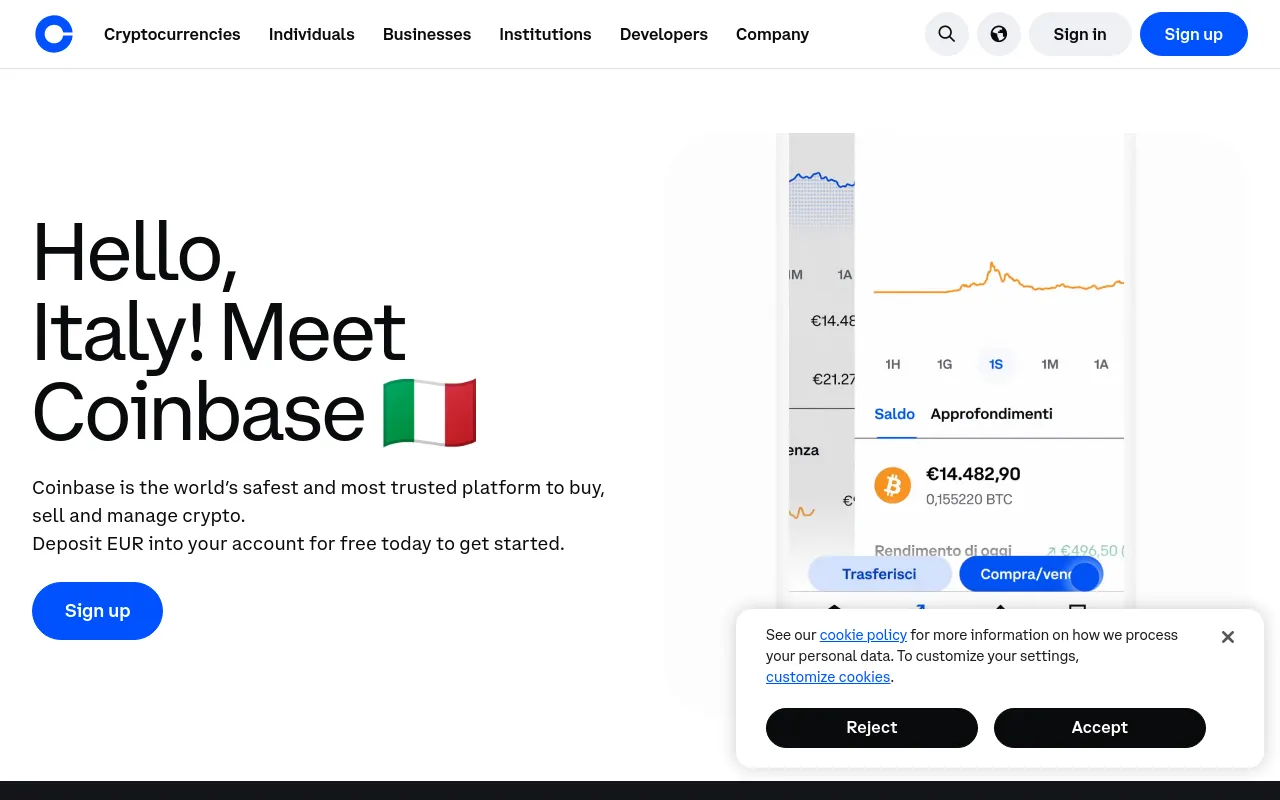Click the Bitcoin coin icon beside the balance
The width and height of the screenshot is (1280, 800).
pos(892,485)
